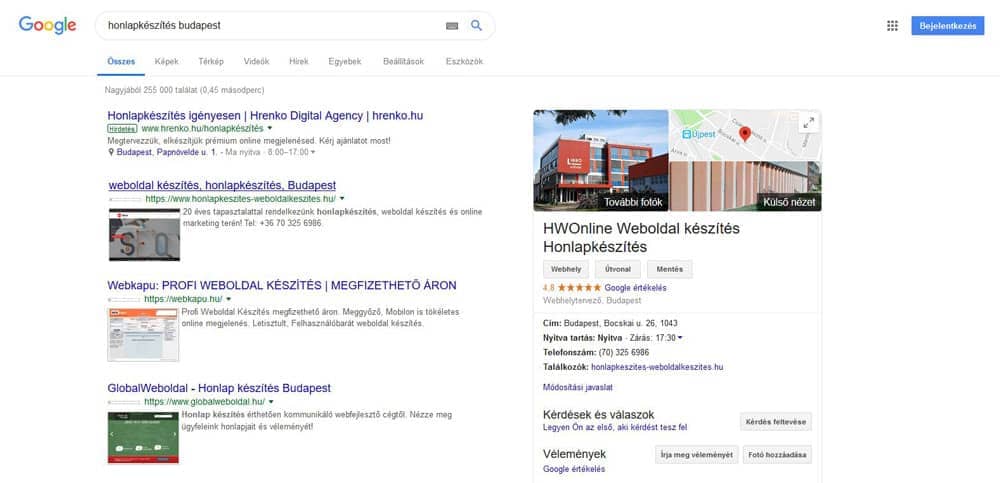Switch to the Térkép tab
This screenshot has height=483, width=1000.
point(211,61)
